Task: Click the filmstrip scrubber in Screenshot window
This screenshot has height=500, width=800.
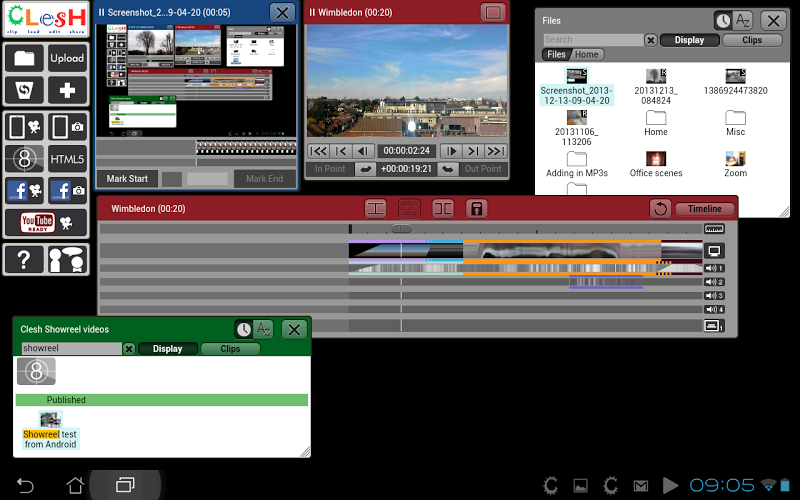Action: (x=246, y=147)
